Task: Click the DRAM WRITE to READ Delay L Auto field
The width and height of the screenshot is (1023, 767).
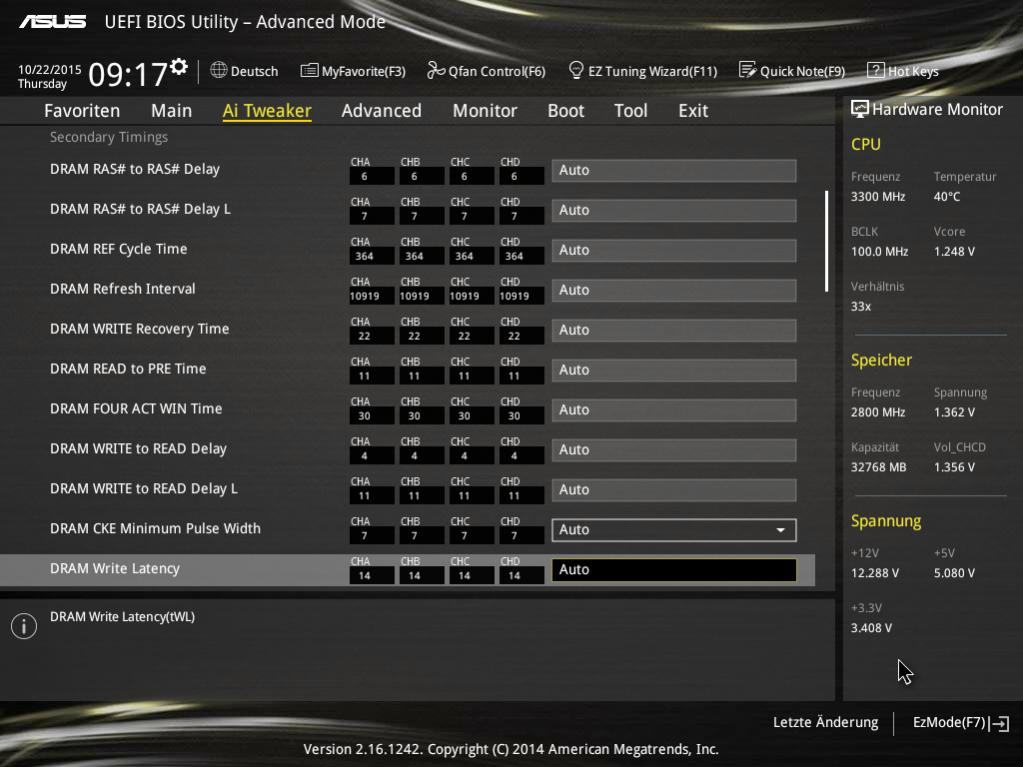Action: pyautogui.click(x=674, y=490)
